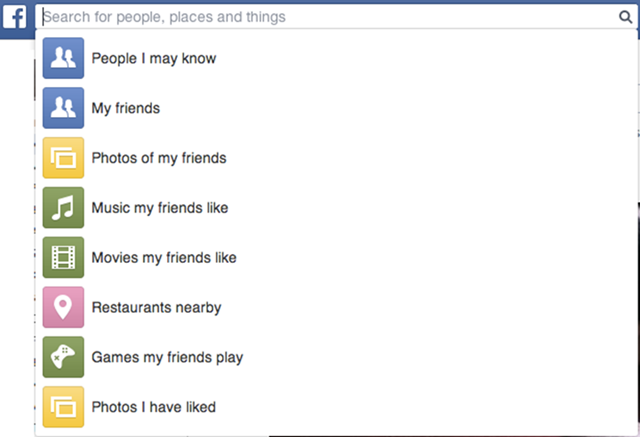This screenshot has height=437, width=640.
Task: Select "People I may know" suggestion
Action: (154, 58)
